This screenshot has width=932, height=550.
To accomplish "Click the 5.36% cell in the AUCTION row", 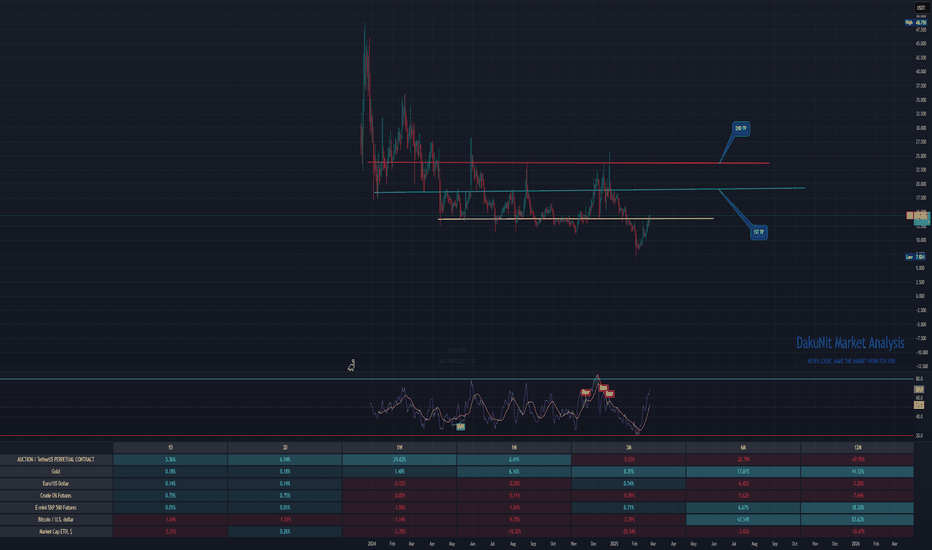I will click(170, 460).
